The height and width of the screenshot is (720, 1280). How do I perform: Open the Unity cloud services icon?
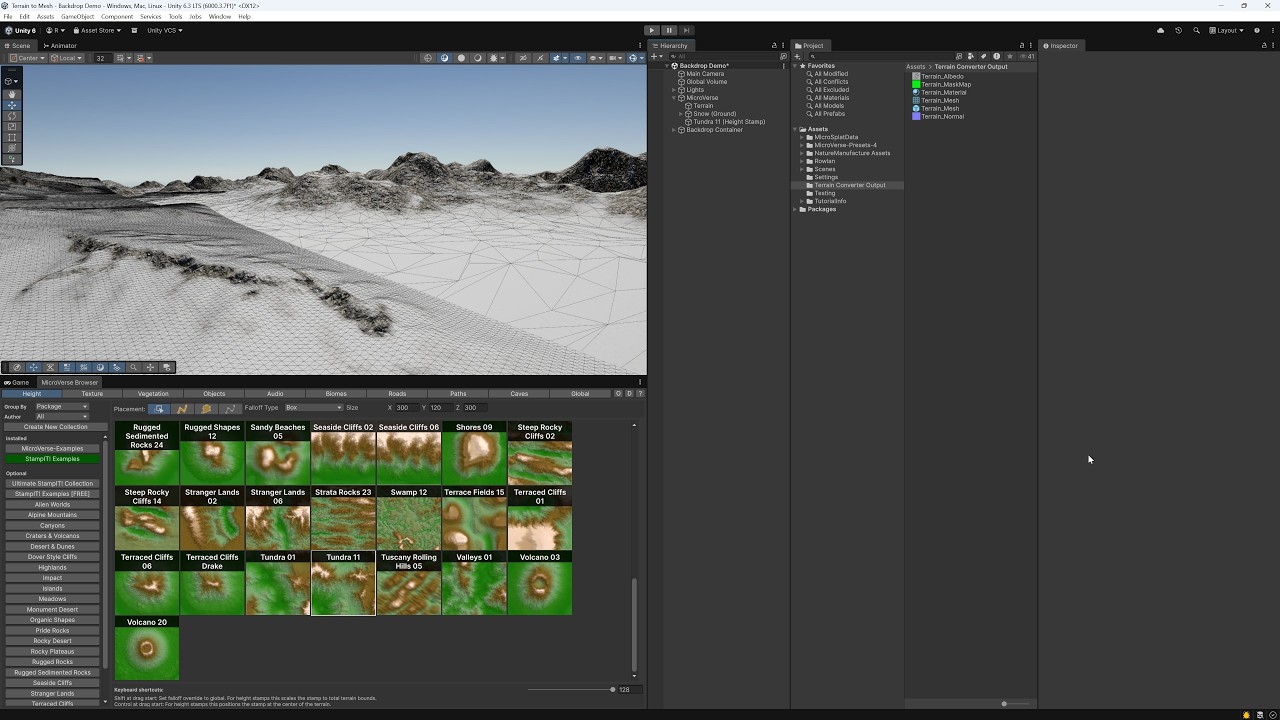pos(1160,30)
